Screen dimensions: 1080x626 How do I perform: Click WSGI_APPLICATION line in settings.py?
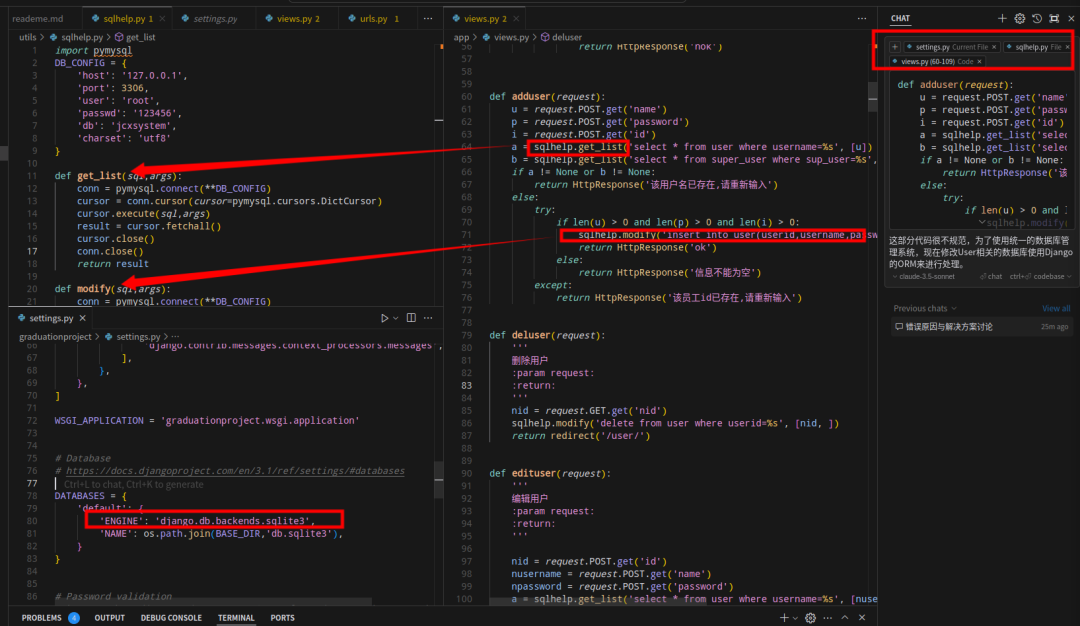(207, 420)
